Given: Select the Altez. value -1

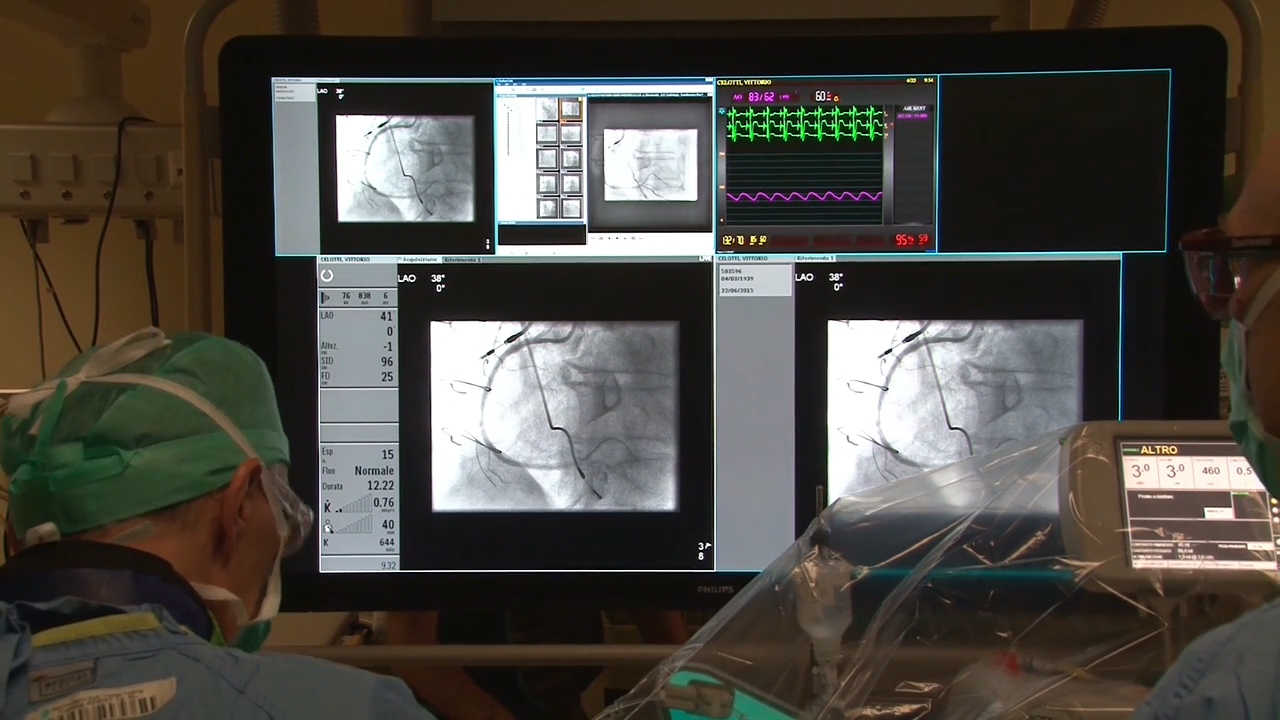Looking at the screenshot, I should [x=387, y=347].
